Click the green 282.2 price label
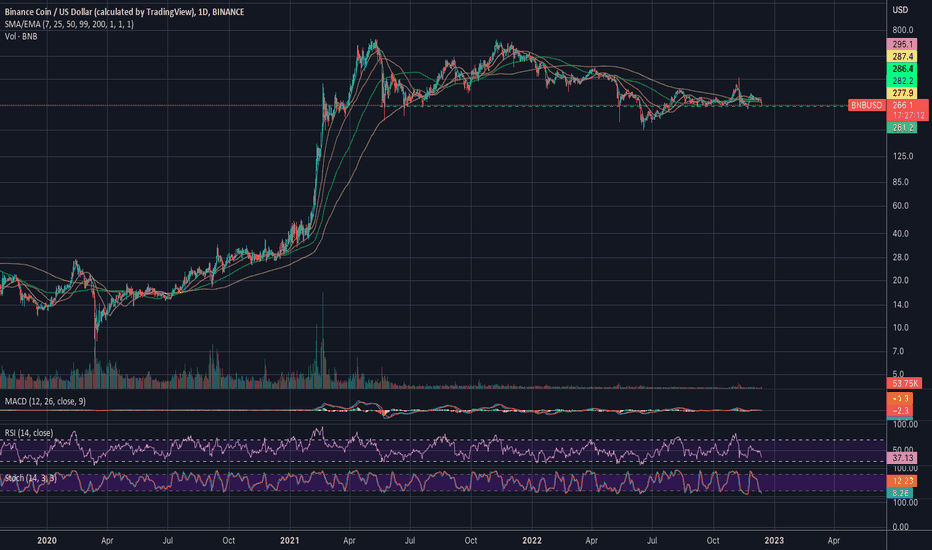The width and height of the screenshot is (932, 550). pyautogui.click(x=902, y=81)
